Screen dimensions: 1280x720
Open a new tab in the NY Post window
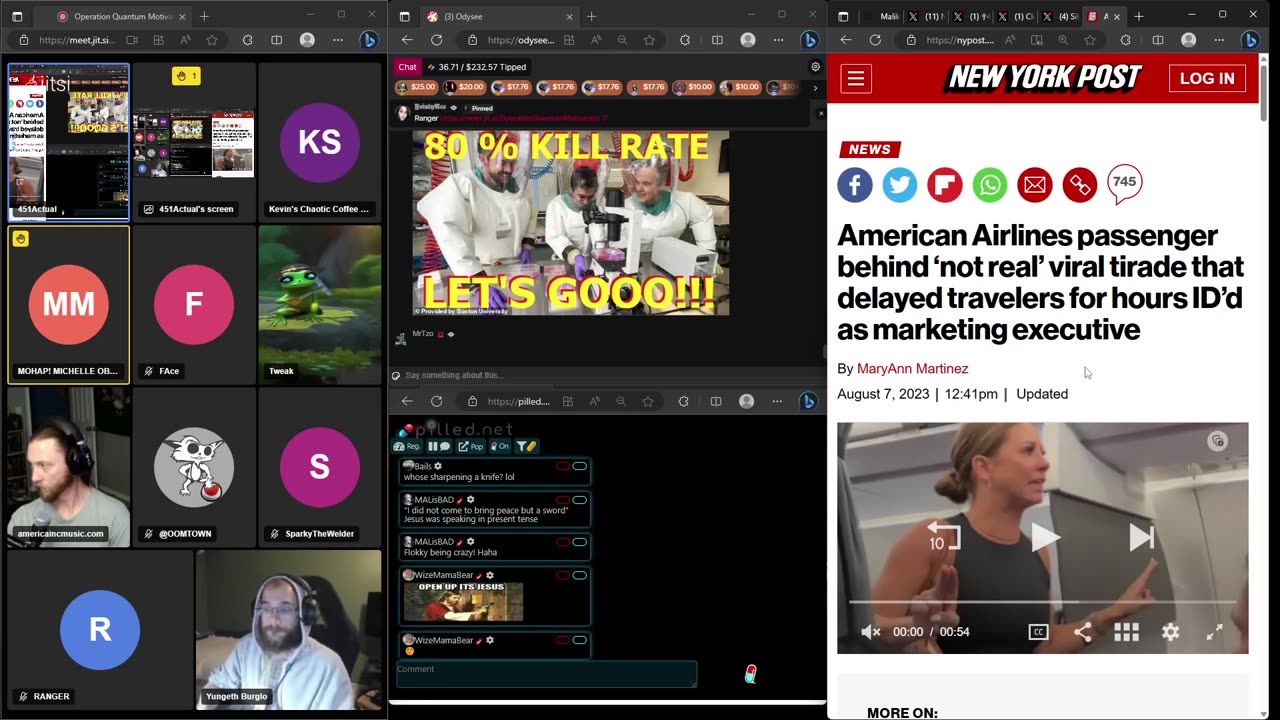coord(1138,16)
